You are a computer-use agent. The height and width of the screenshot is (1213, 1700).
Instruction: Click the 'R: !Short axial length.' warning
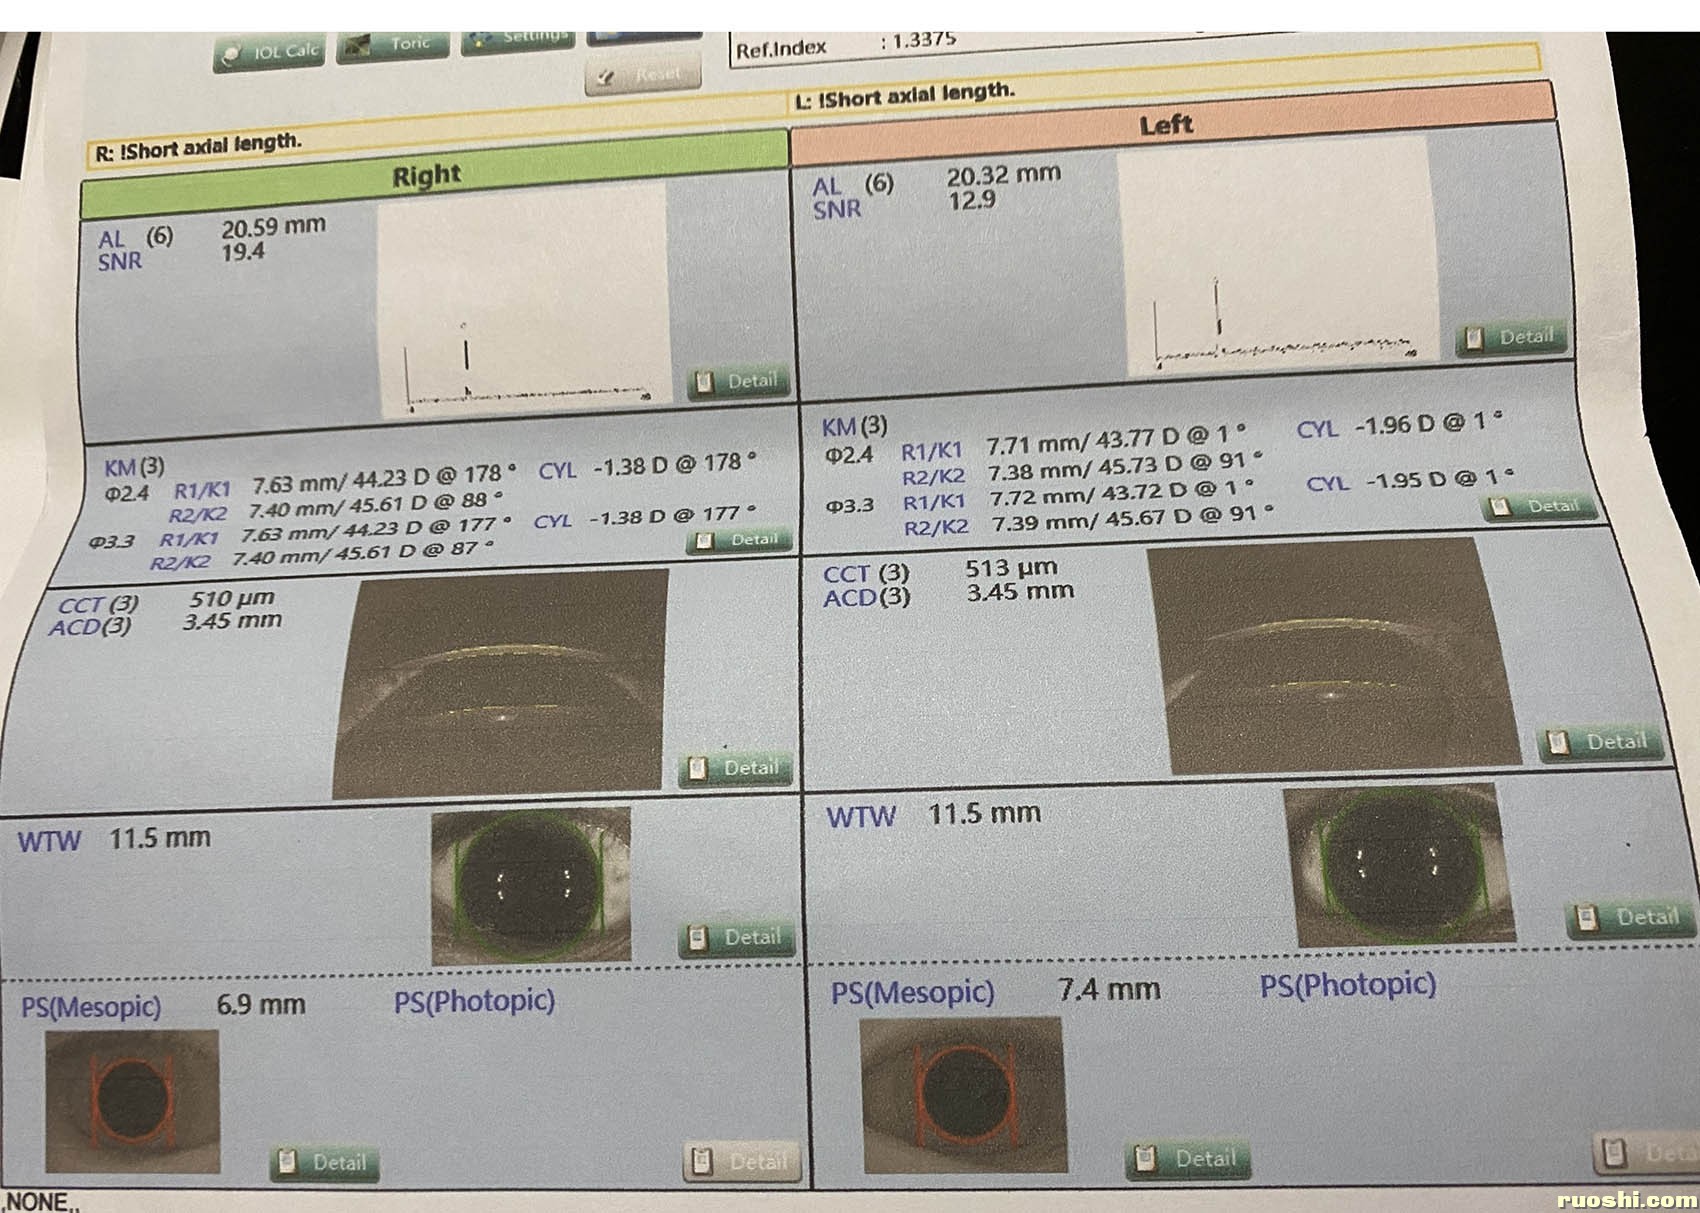198,148
